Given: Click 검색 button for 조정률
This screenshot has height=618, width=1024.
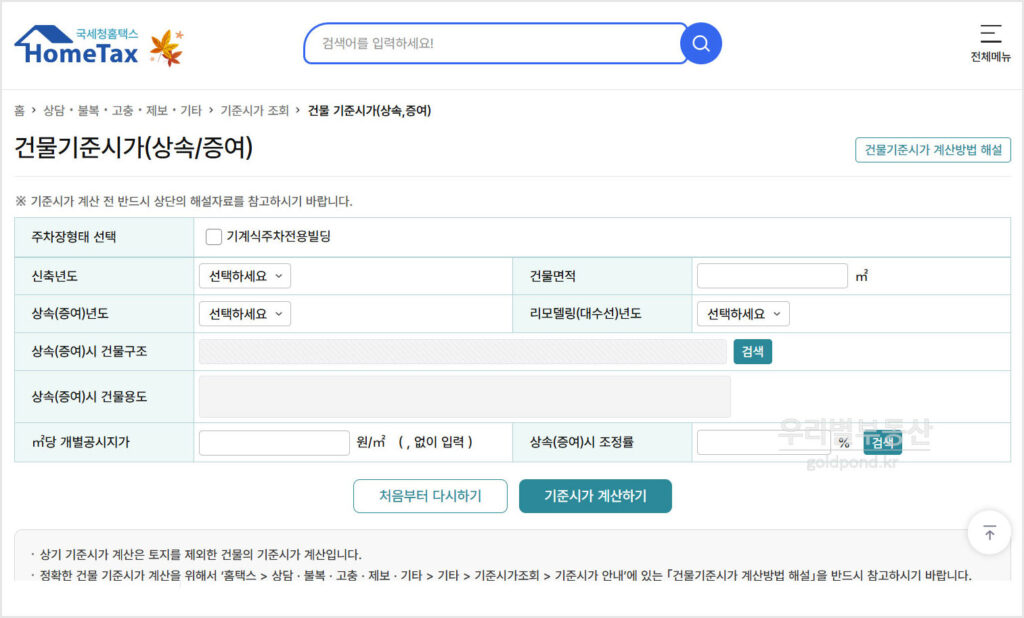Looking at the screenshot, I should tap(882, 442).
